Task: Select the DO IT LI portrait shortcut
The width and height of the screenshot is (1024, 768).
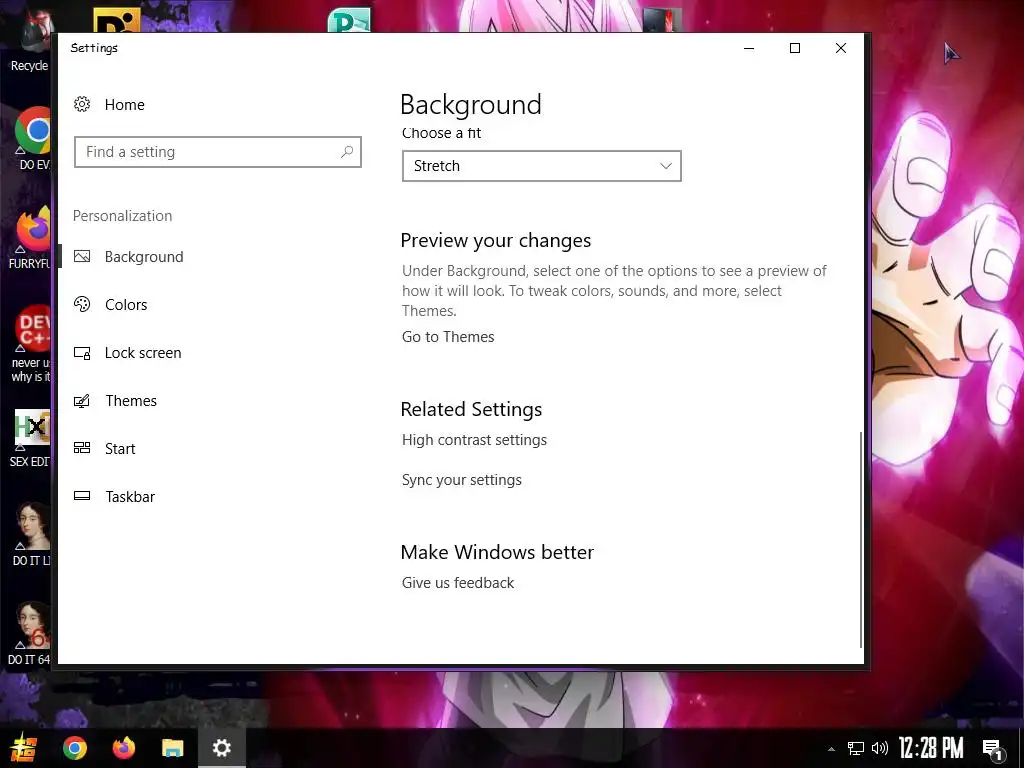Action: pos(31,534)
